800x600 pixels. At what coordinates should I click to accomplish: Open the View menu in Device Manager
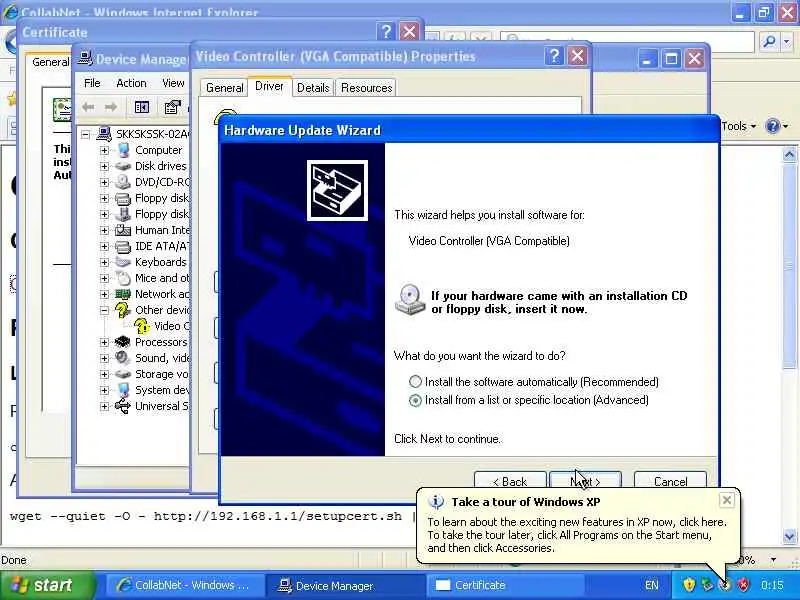(173, 83)
